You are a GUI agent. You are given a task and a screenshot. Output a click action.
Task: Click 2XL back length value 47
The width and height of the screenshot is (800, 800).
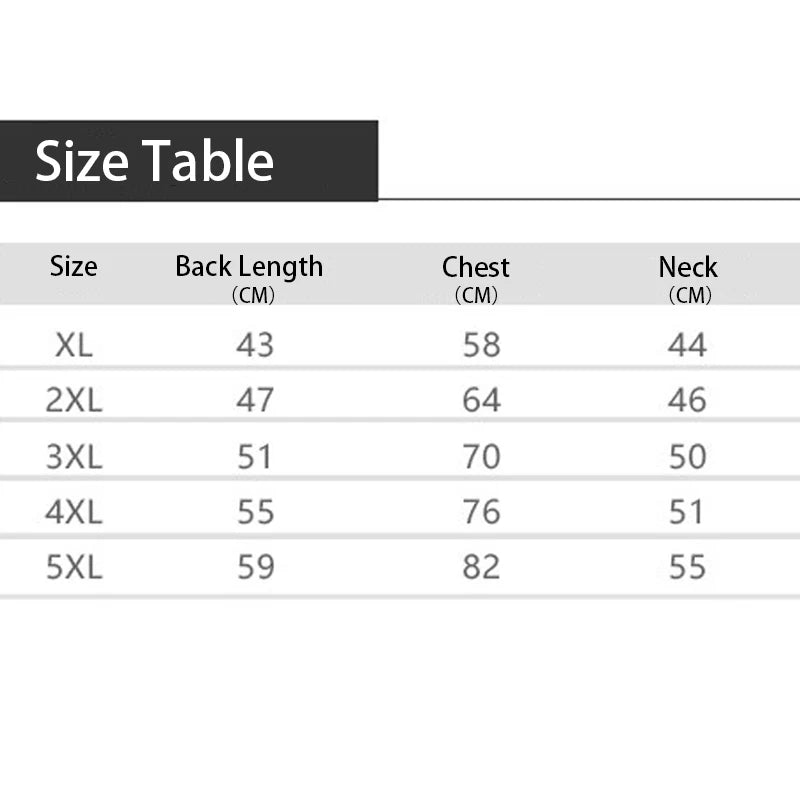255,401
